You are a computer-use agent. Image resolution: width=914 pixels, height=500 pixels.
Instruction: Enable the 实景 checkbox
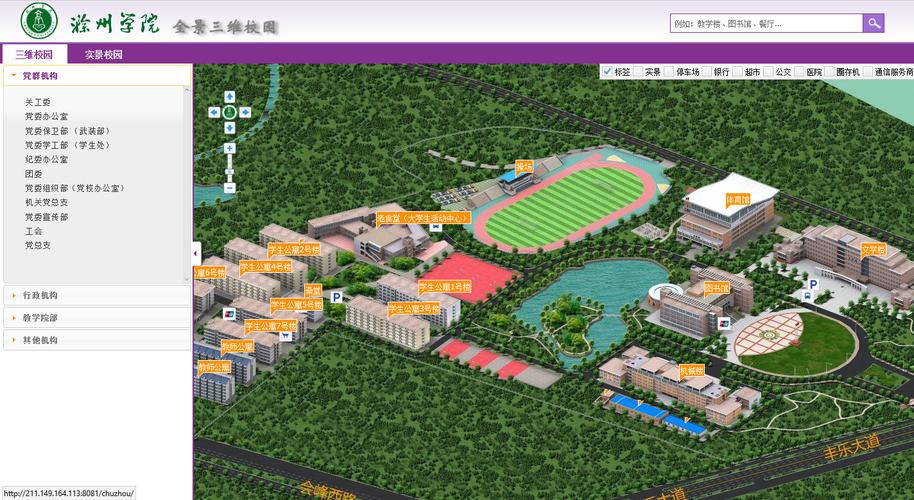click(638, 72)
